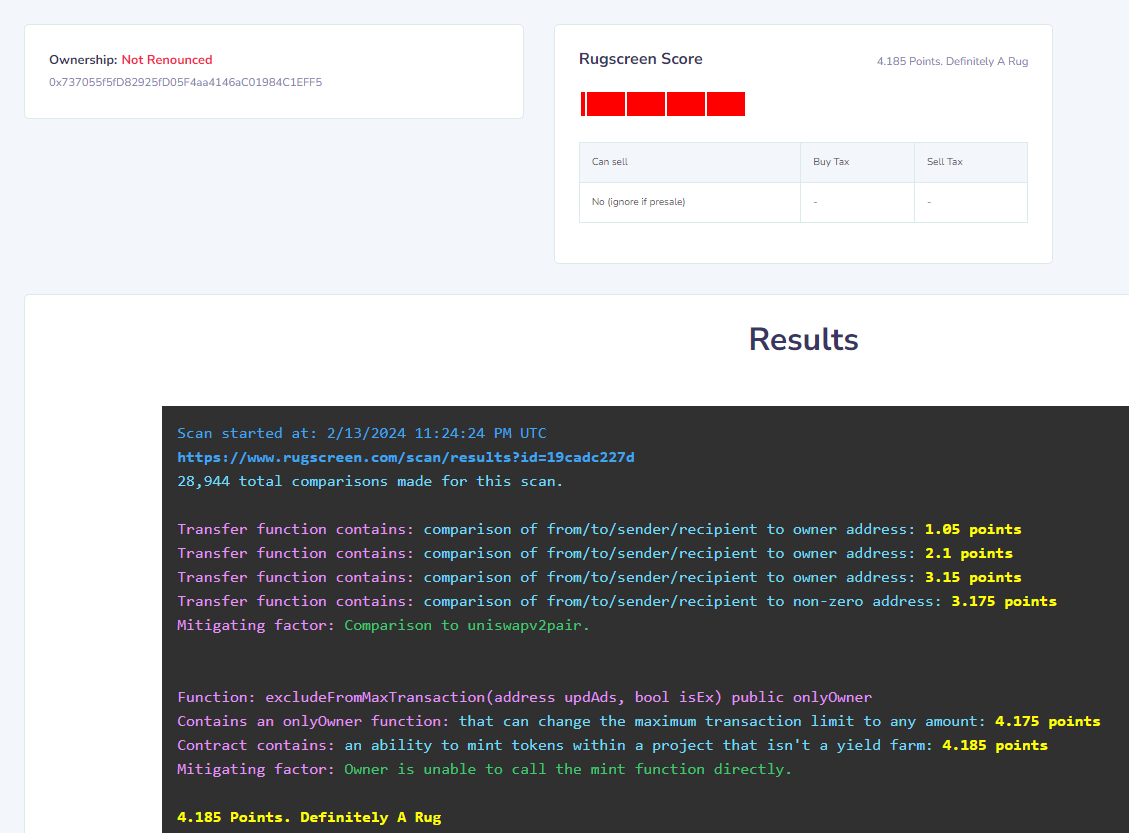This screenshot has height=833, width=1129.
Task: Click the 'Rugscreen Score' heading
Action: tap(640, 59)
